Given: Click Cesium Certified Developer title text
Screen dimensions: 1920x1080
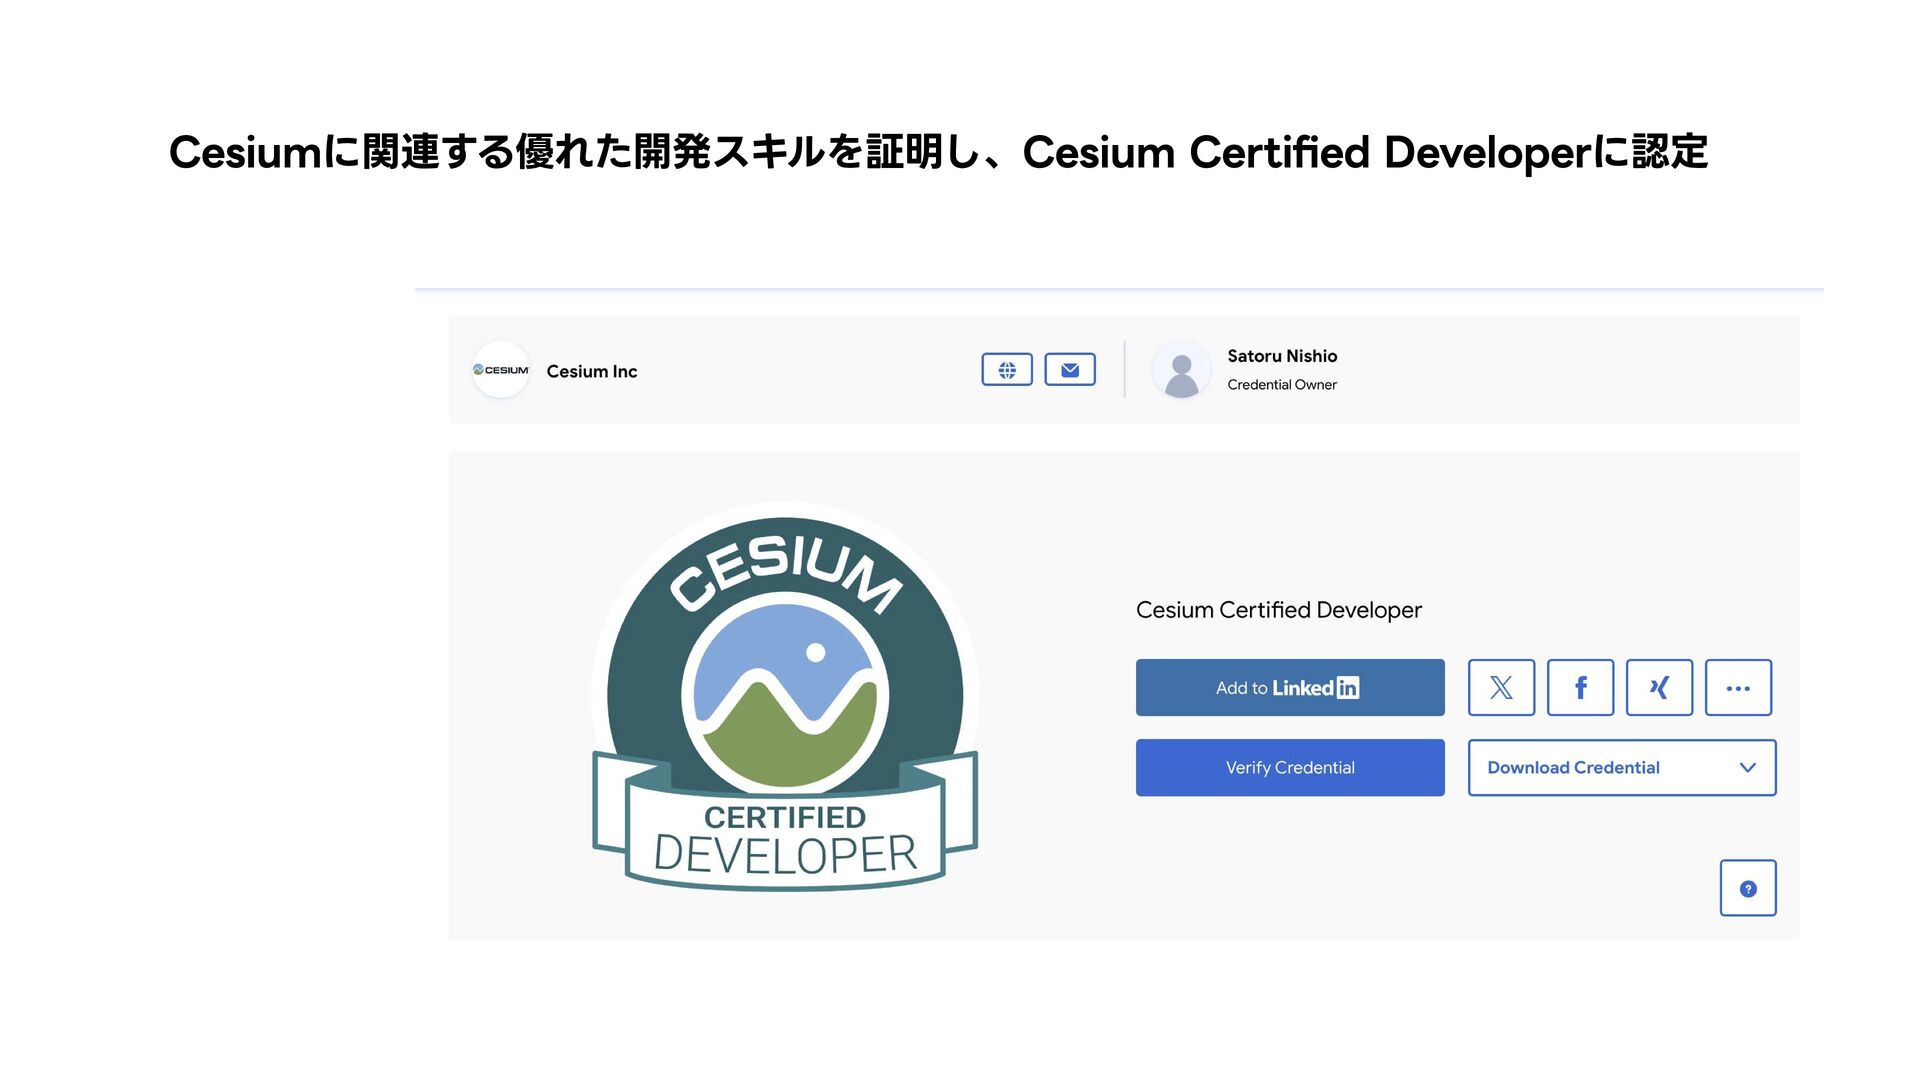Looking at the screenshot, I should [1279, 610].
